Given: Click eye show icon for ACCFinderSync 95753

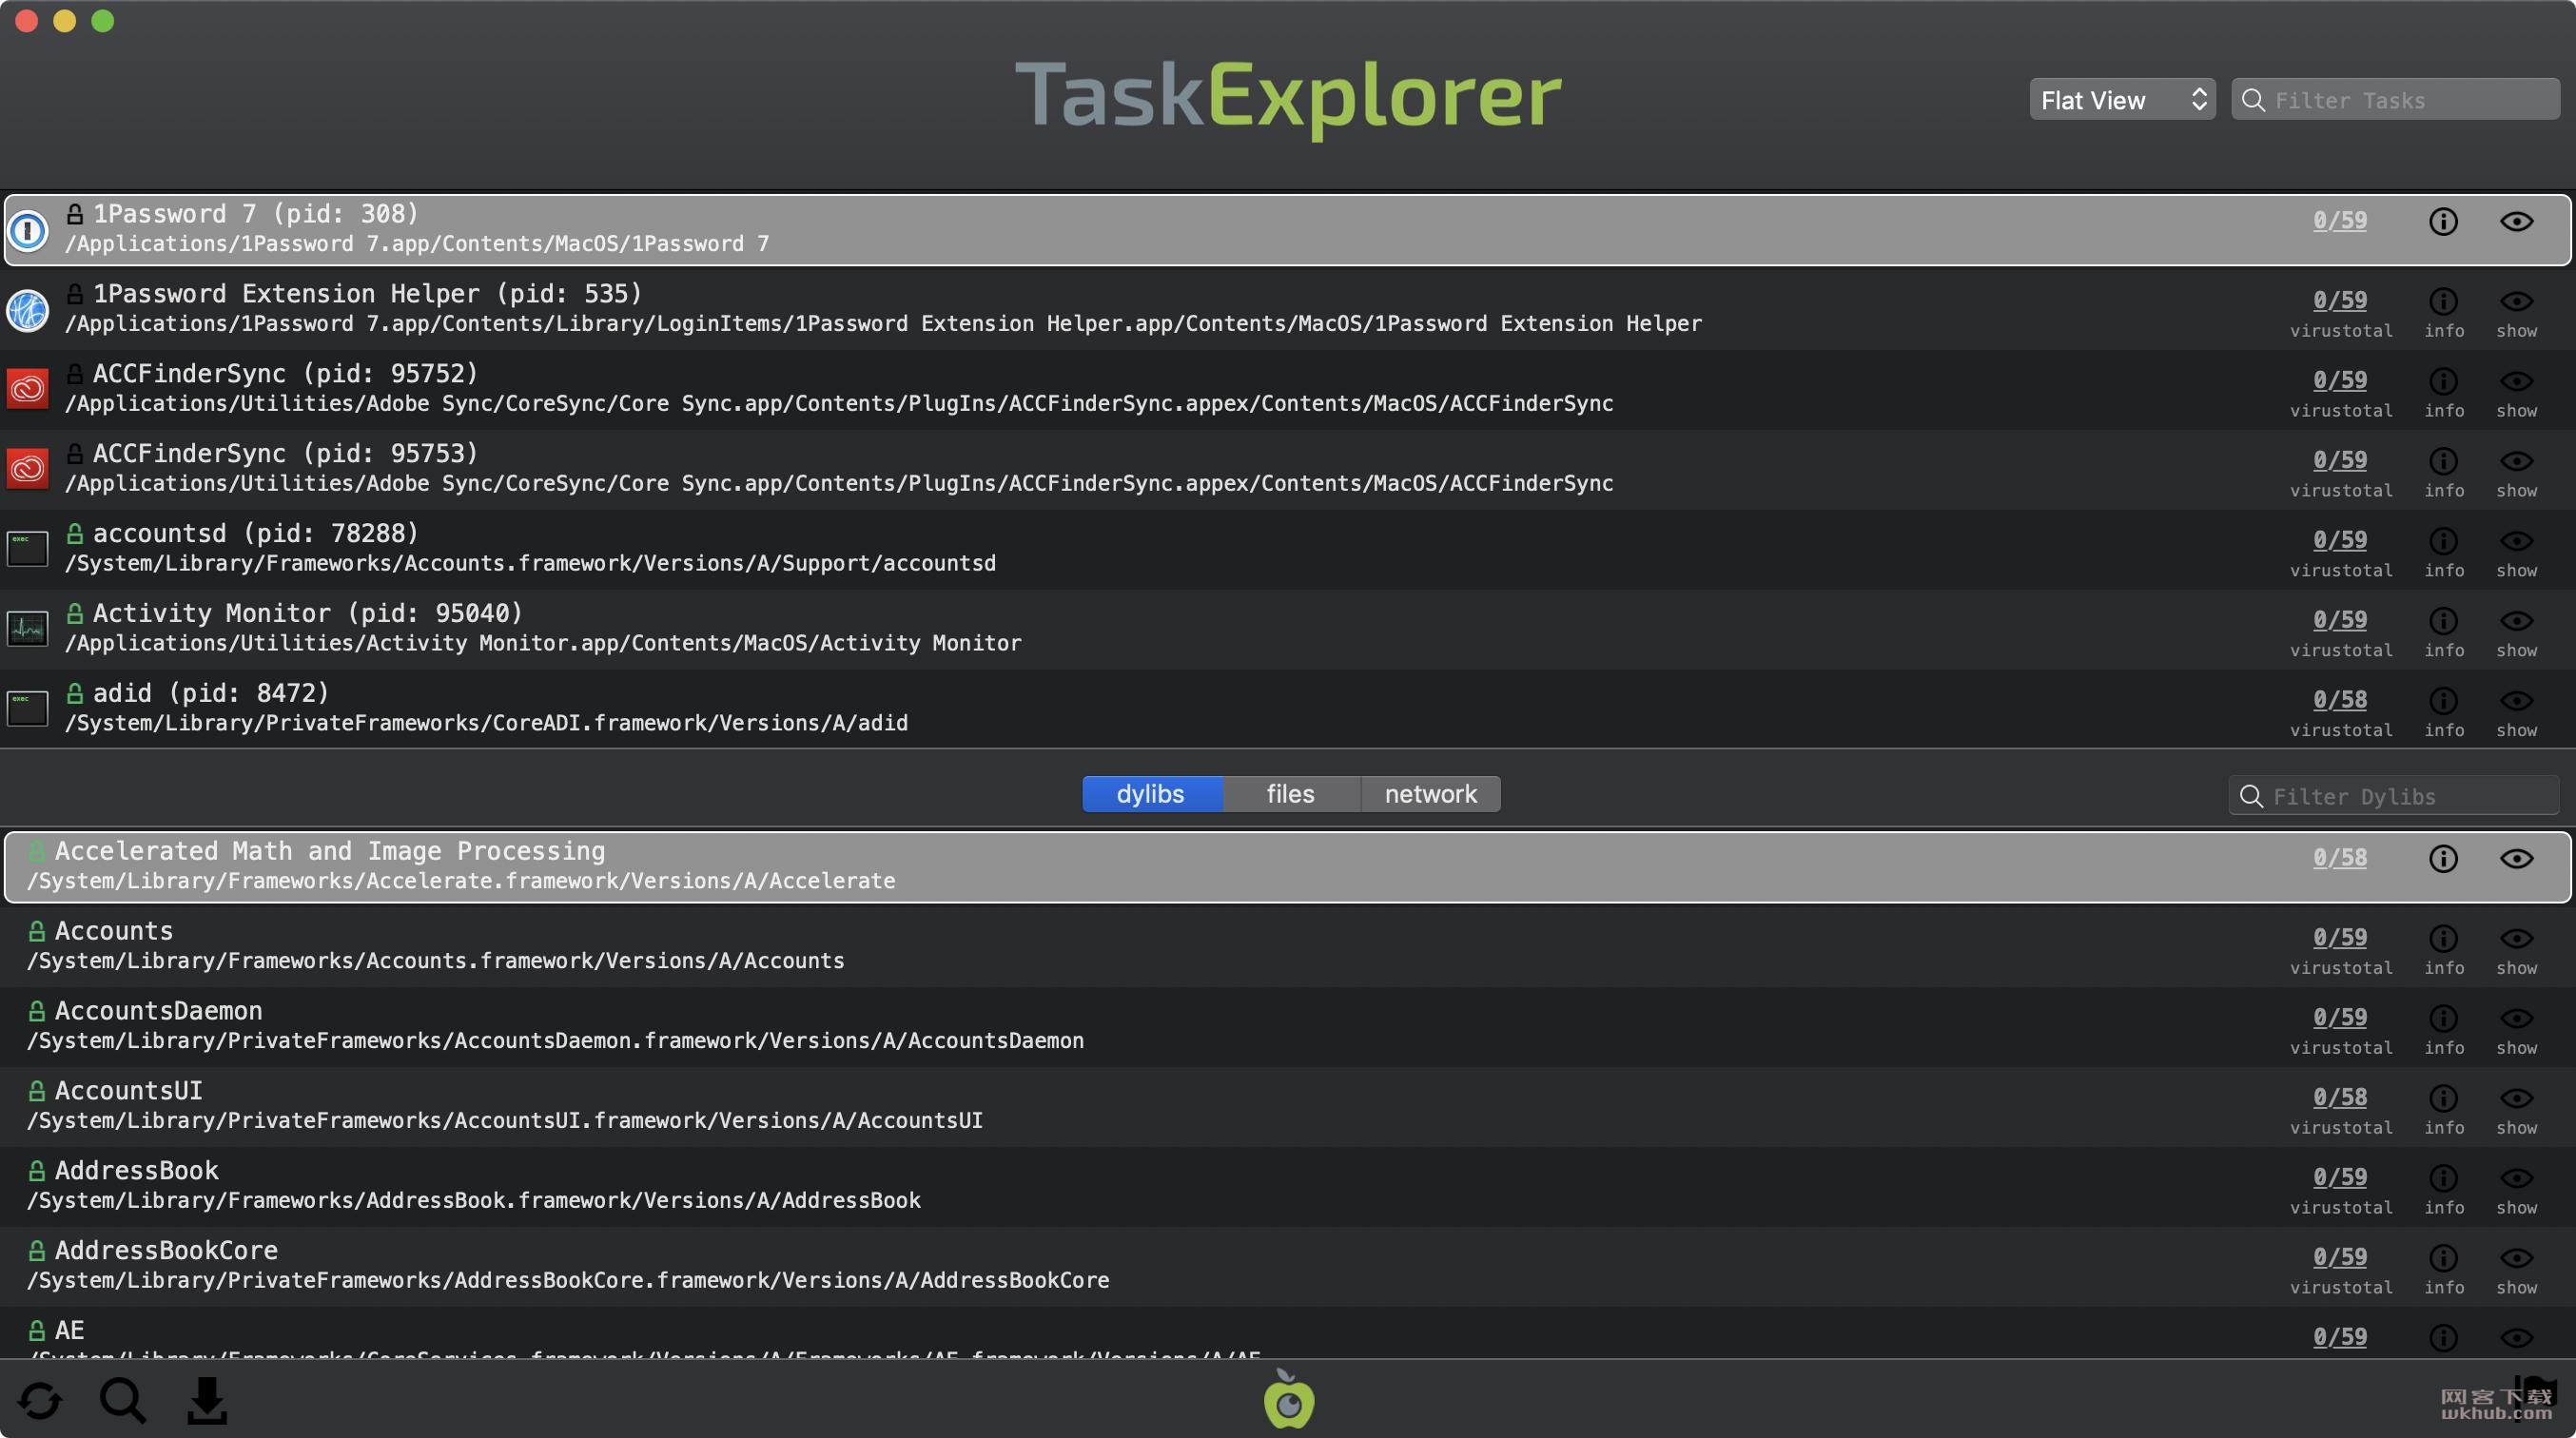Looking at the screenshot, I should [x=2516, y=461].
